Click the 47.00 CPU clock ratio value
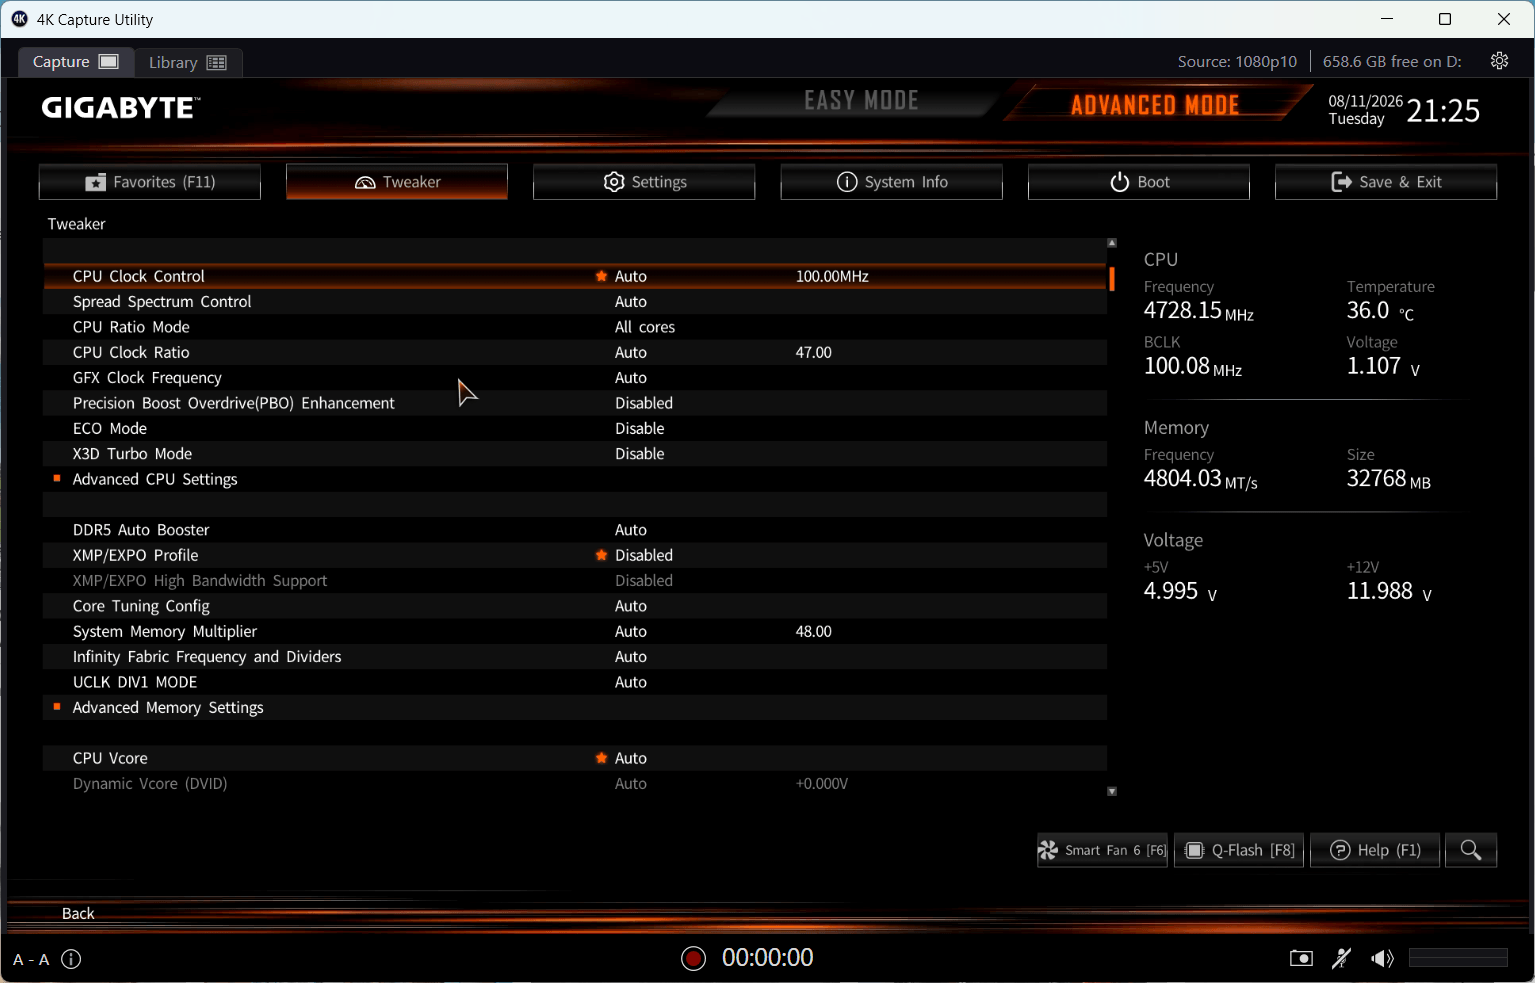The image size is (1535, 983). [814, 352]
